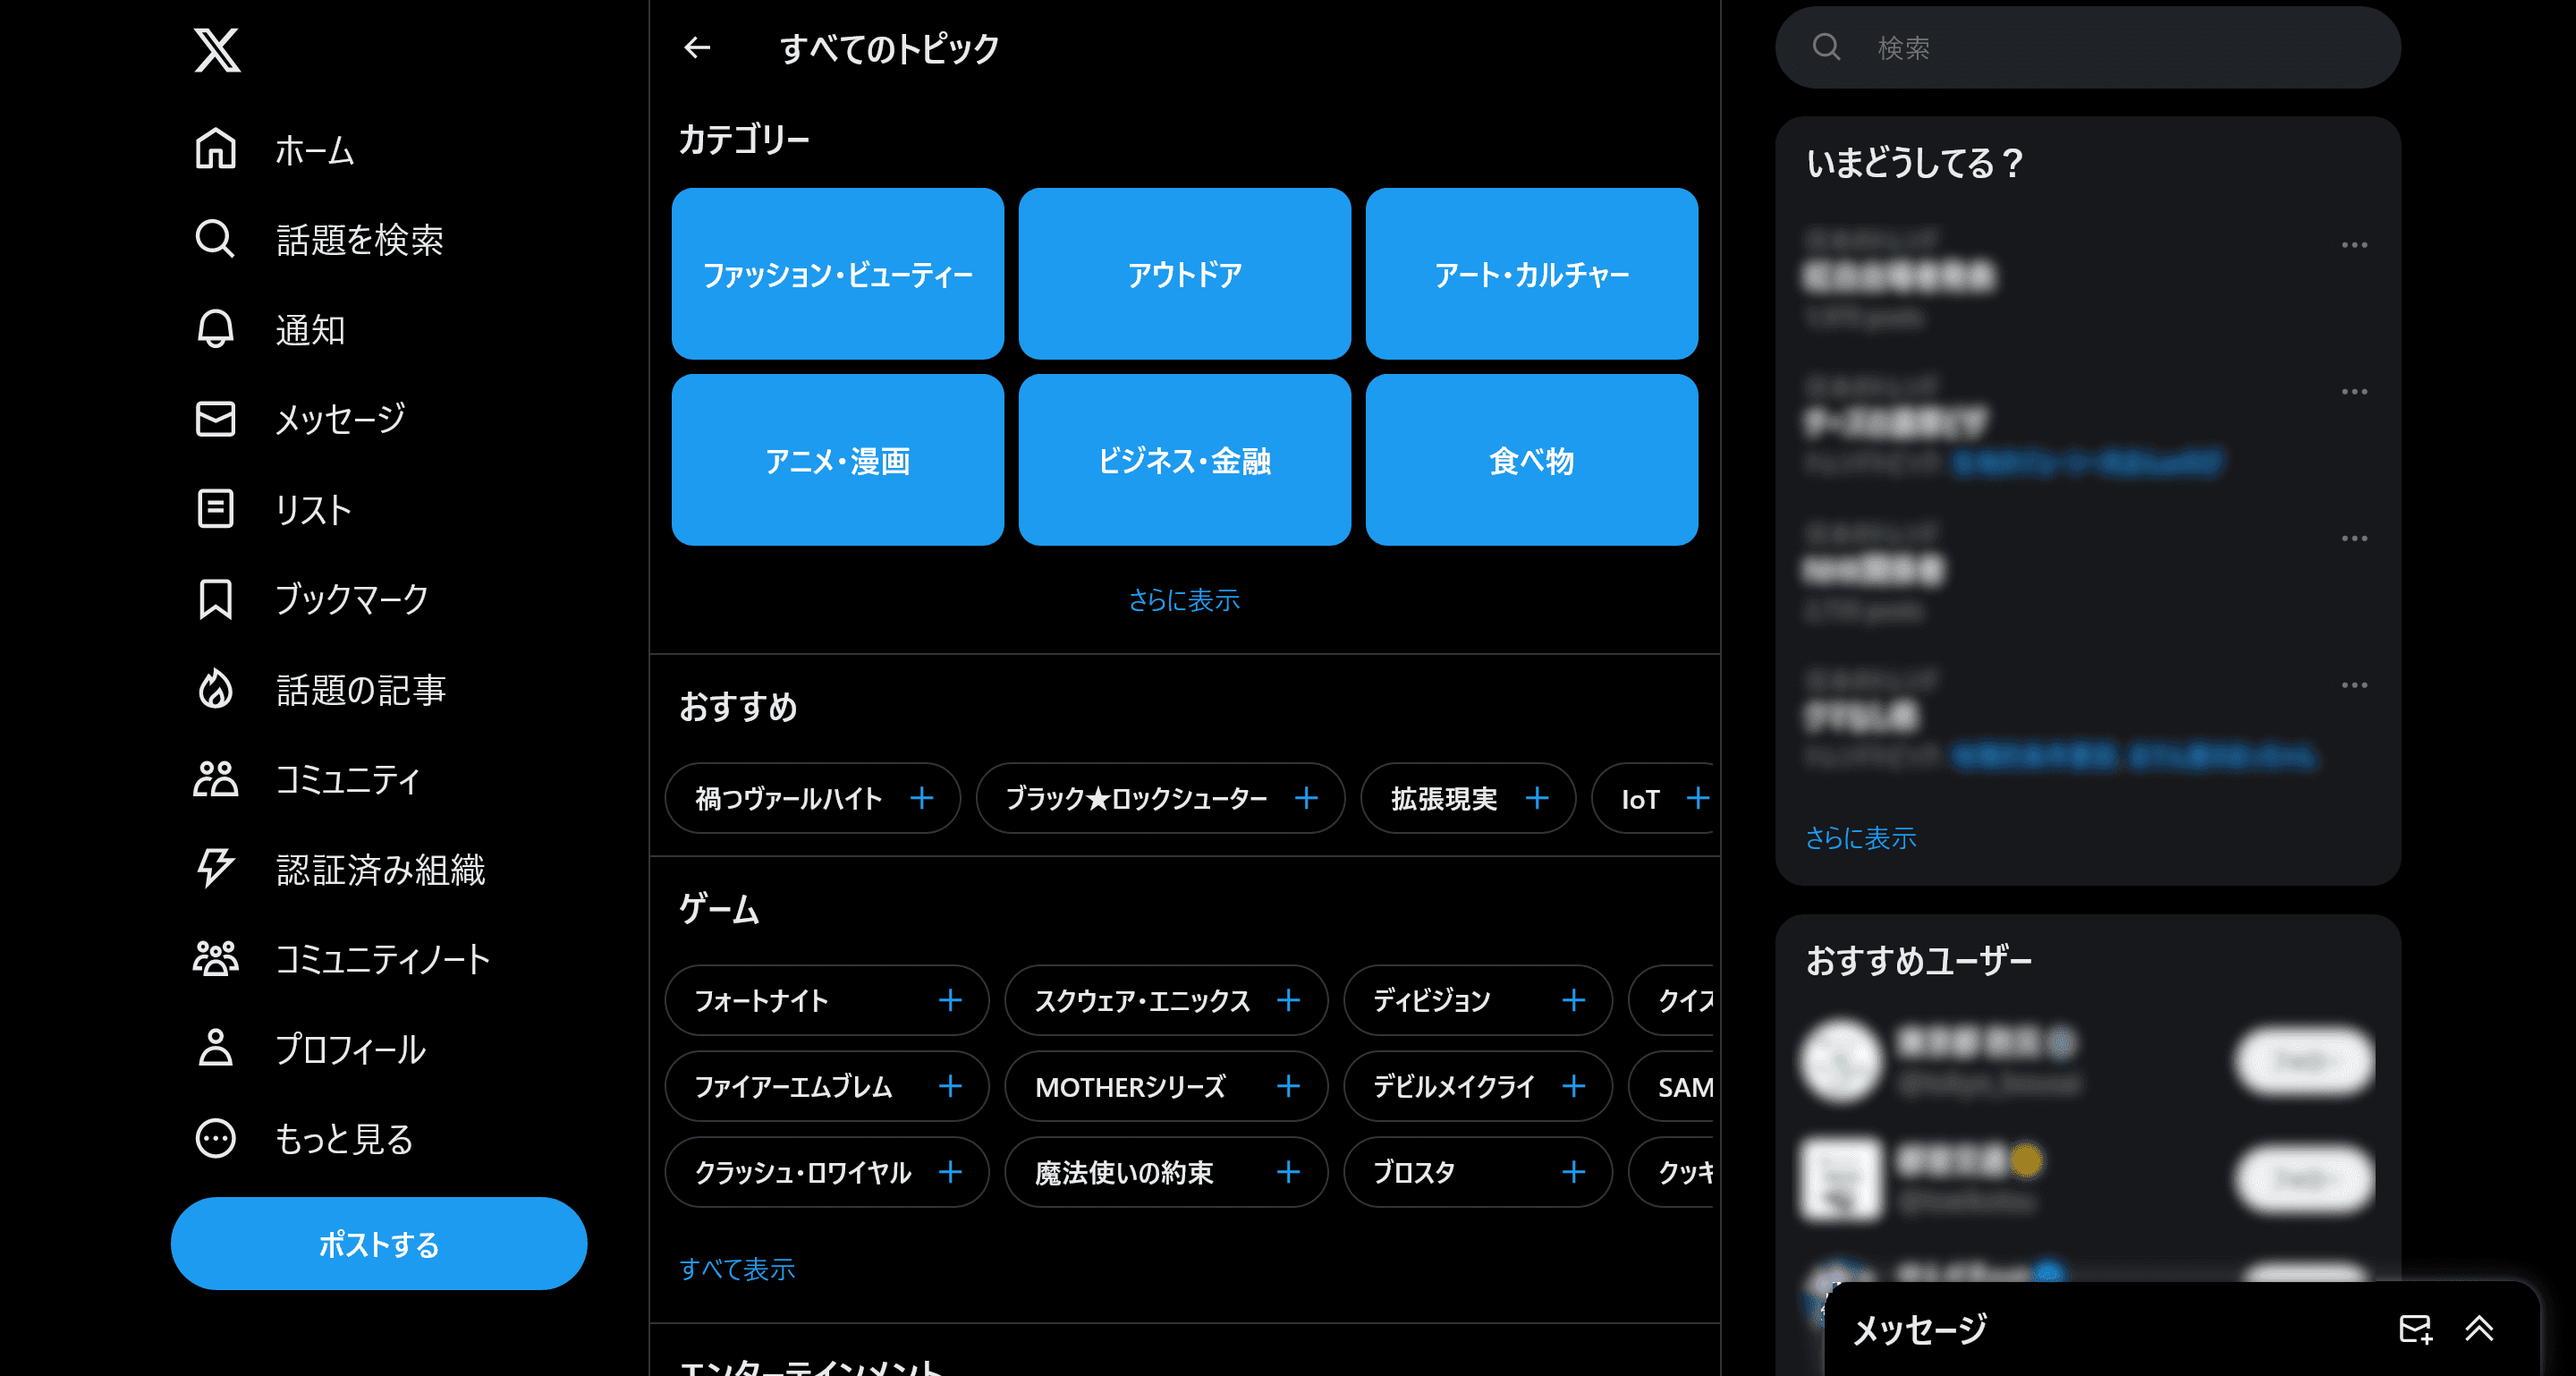Viewport: 2576px width, 1376px height.
Task: Open first suggested user's avatar
Action: pyautogui.click(x=1842, y=1060)
